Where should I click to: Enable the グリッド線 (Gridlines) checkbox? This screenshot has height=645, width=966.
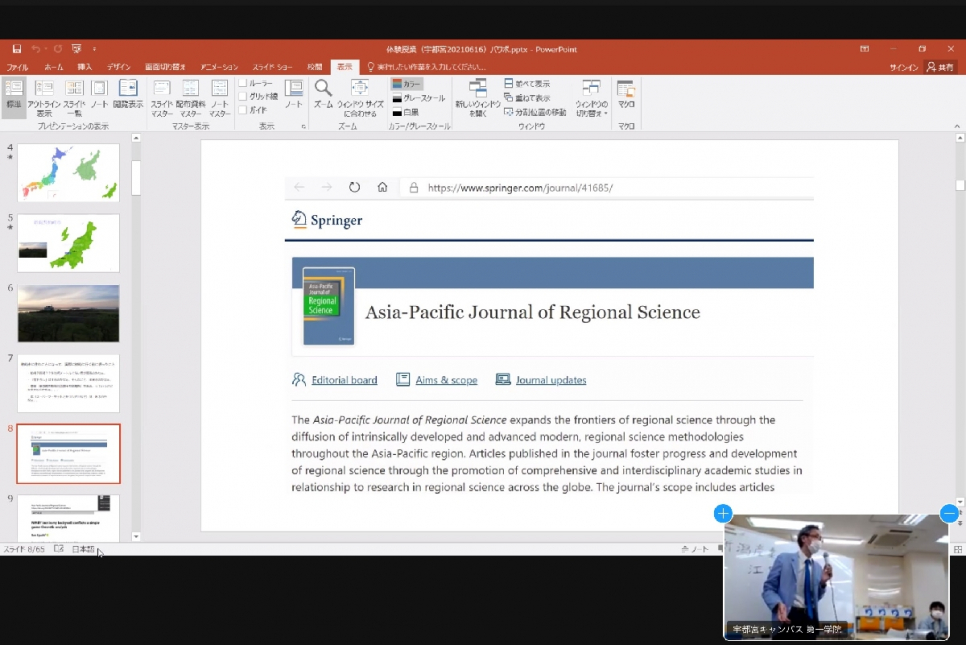tap(243, 97)
